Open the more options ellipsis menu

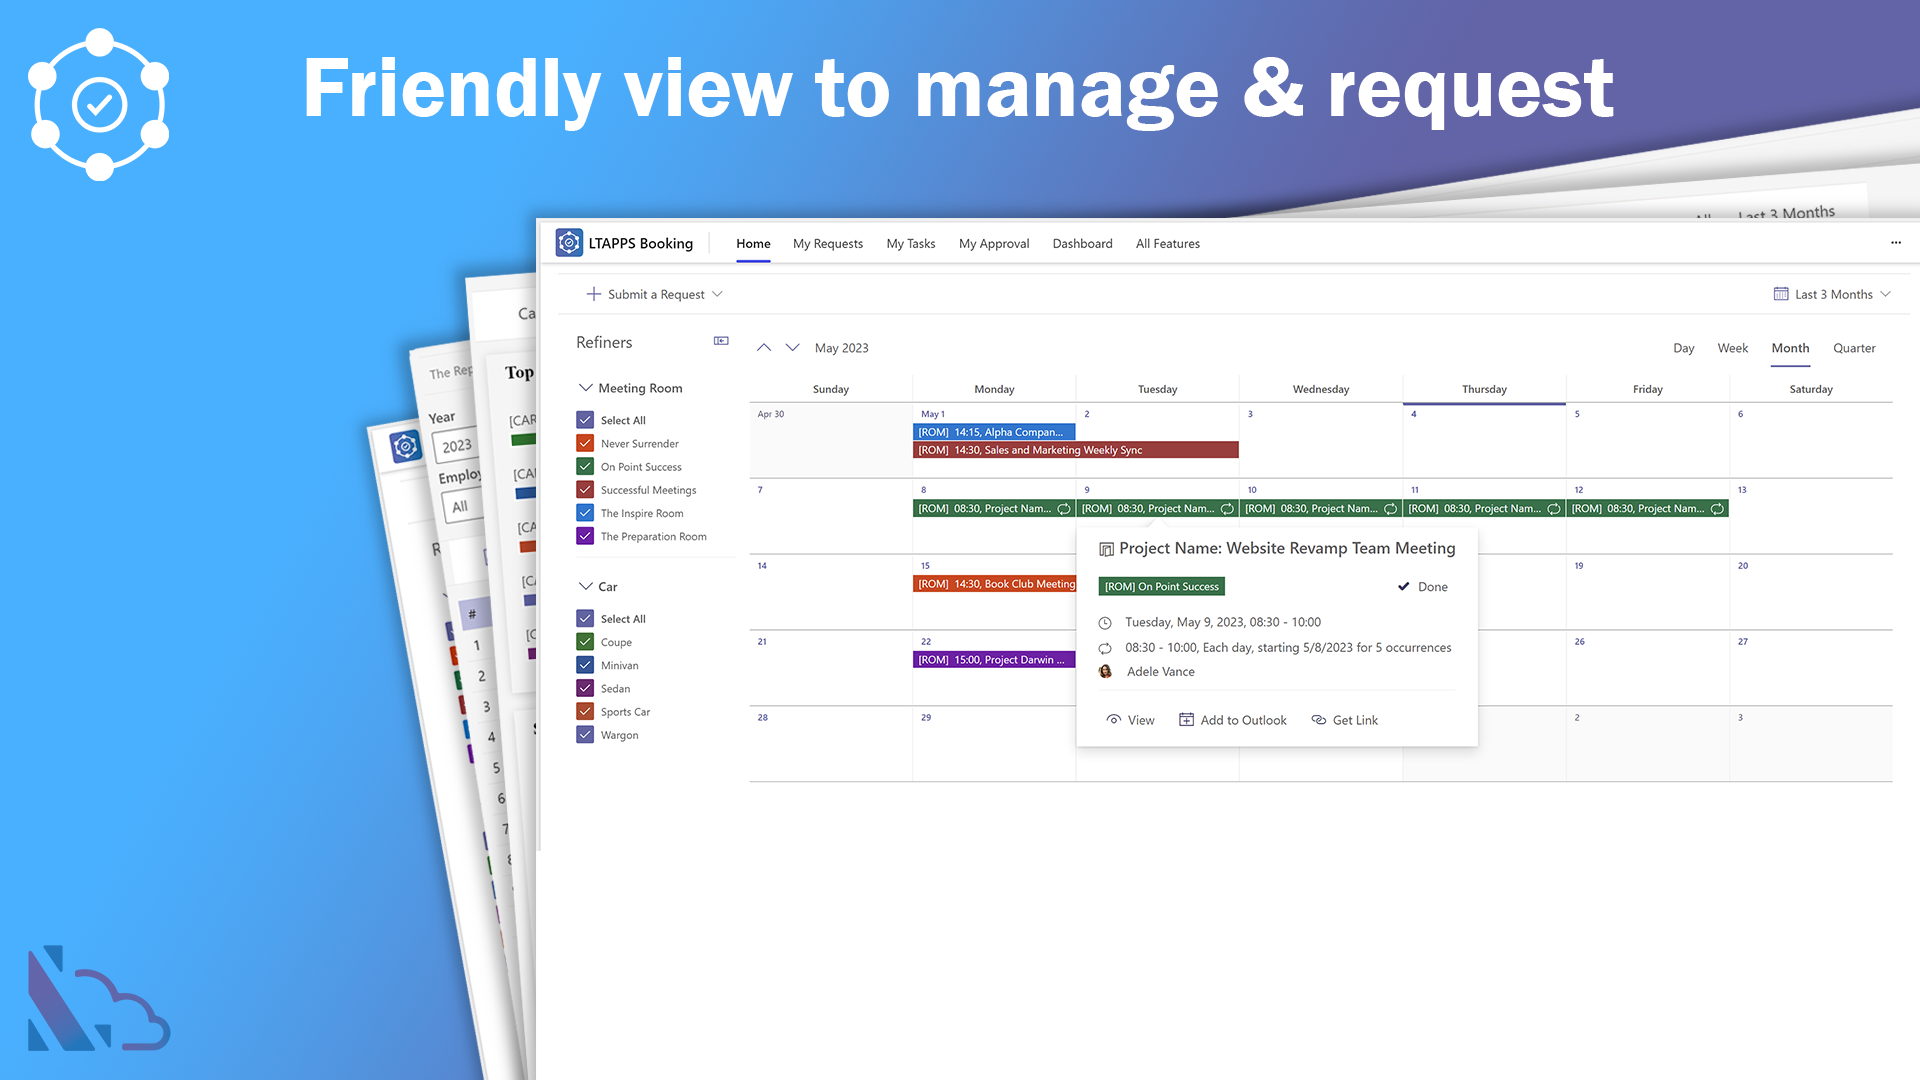(1895, 243)
